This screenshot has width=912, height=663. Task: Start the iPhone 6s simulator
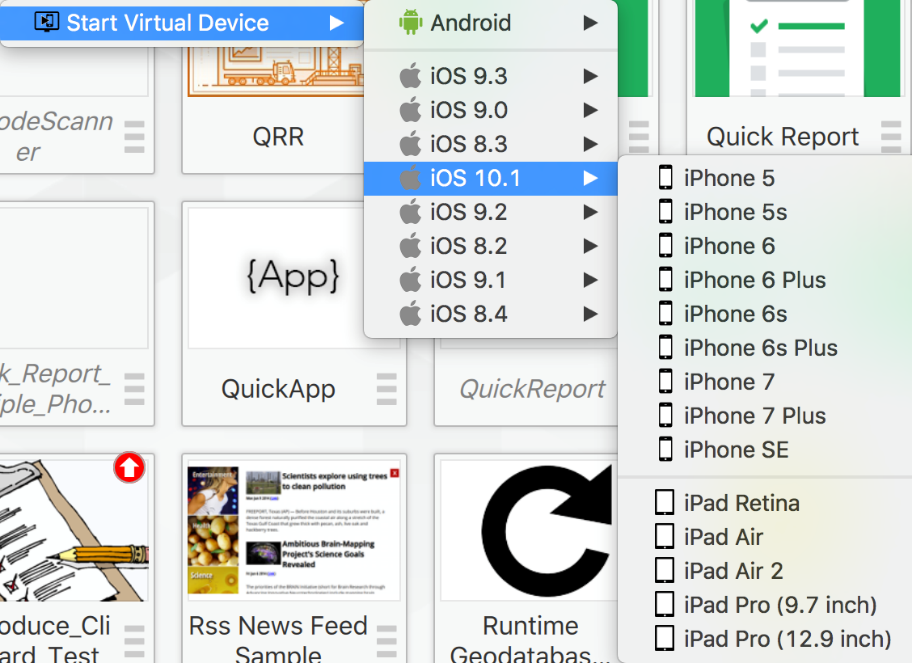(765, 314)
